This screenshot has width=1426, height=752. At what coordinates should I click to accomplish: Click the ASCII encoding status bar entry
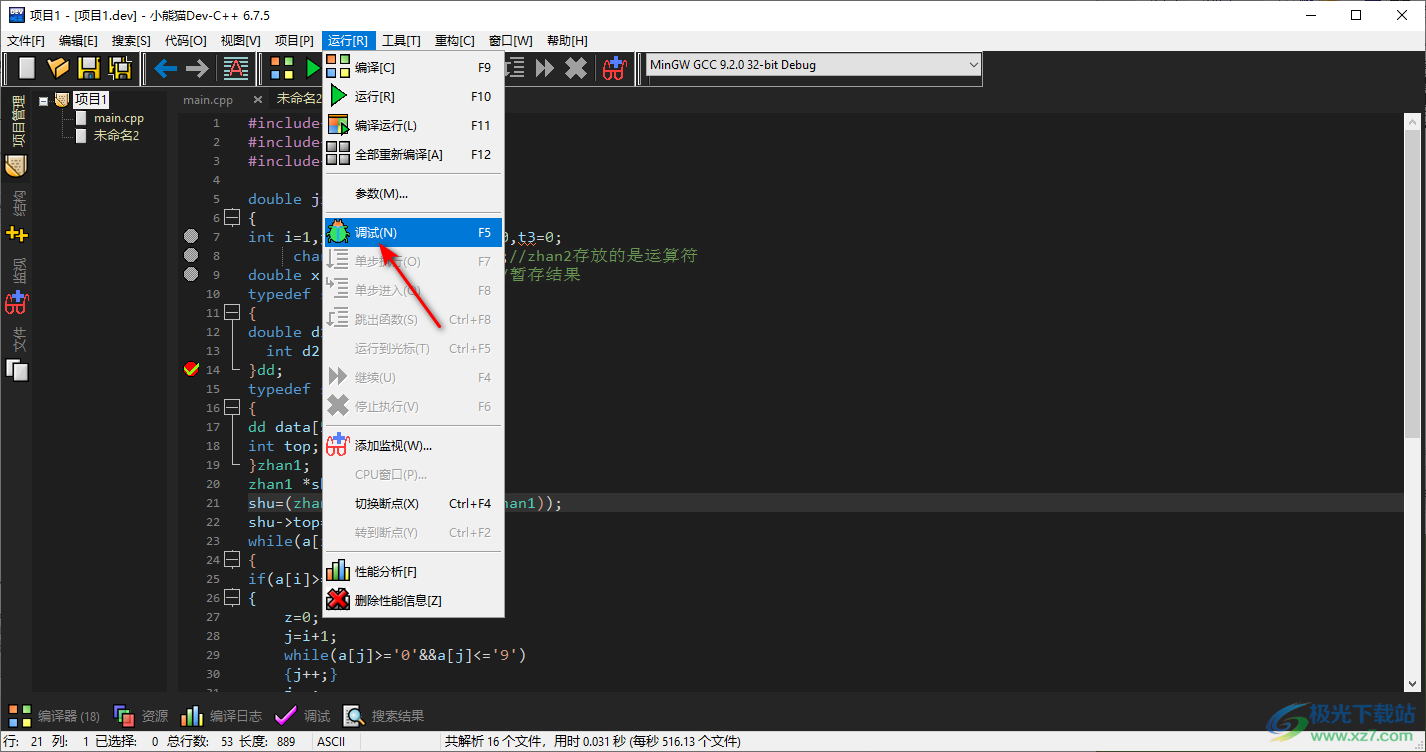click(331, 742)
